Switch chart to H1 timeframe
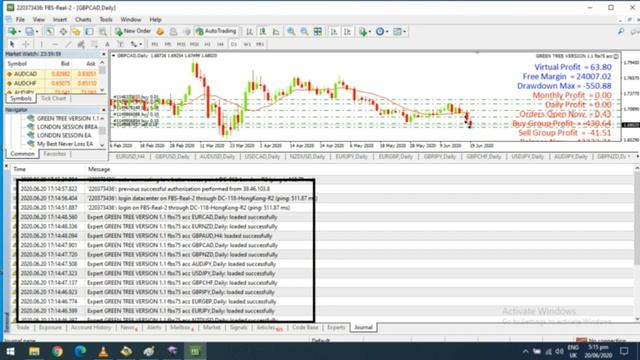This screenshot has width=640, height=360. (207, 44)
